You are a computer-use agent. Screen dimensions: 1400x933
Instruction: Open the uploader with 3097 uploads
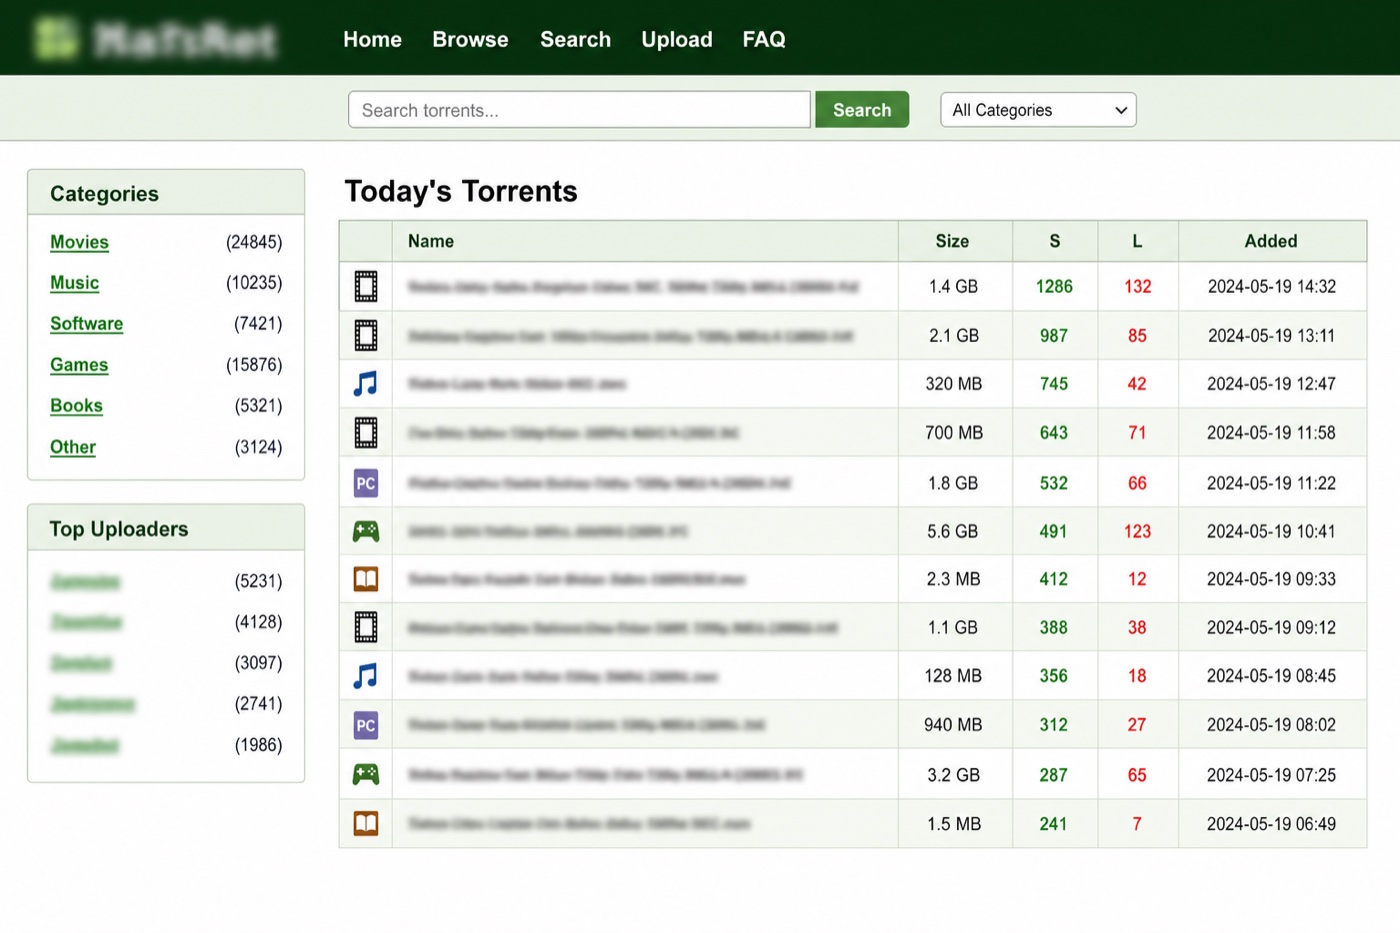click(81, 663)
